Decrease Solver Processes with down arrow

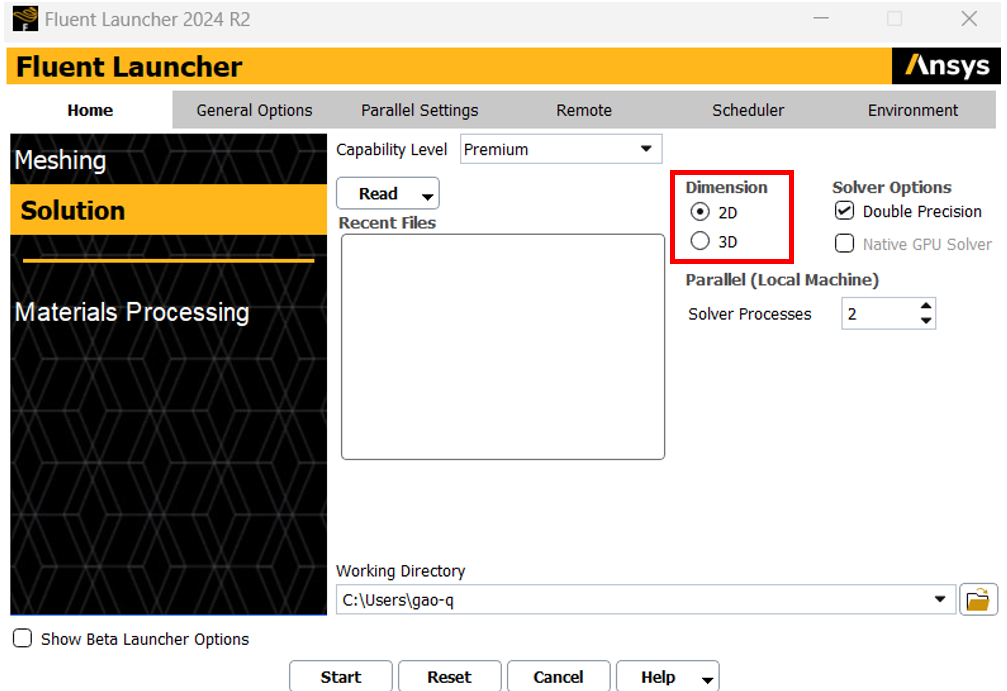click(925, 320)
